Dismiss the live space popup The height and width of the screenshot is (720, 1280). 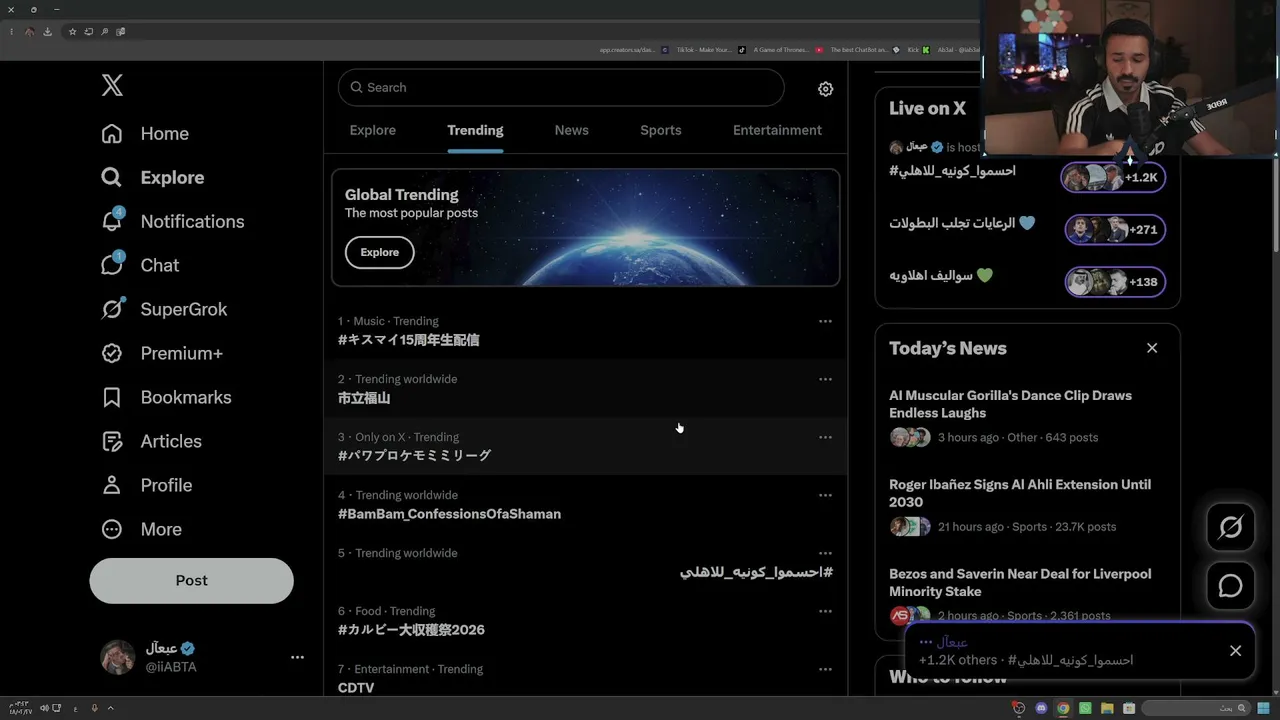coord(1235,651)
